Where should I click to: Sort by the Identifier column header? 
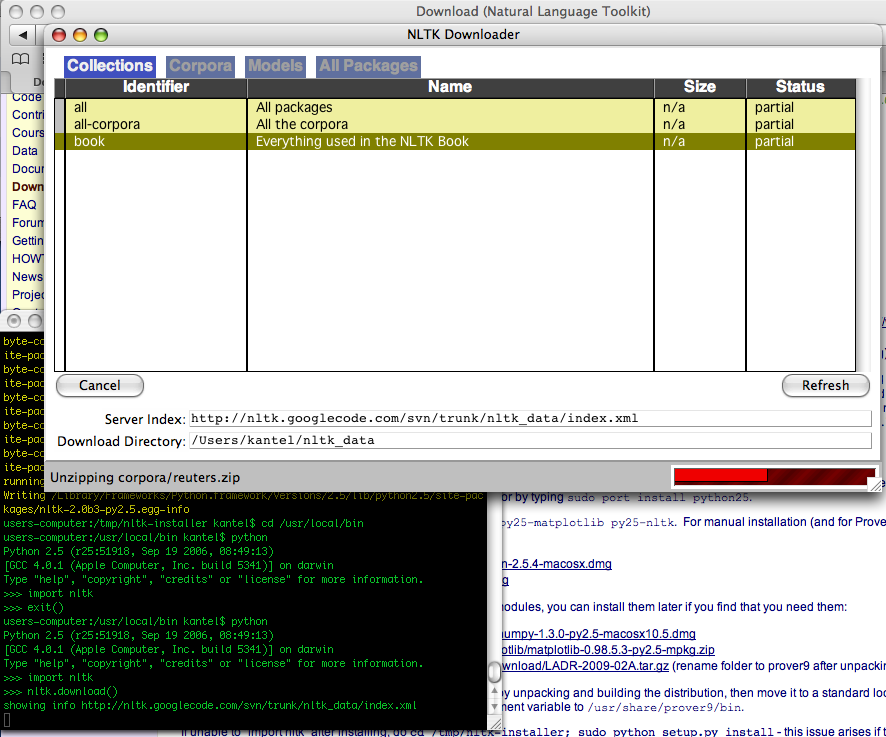[156, 87]
